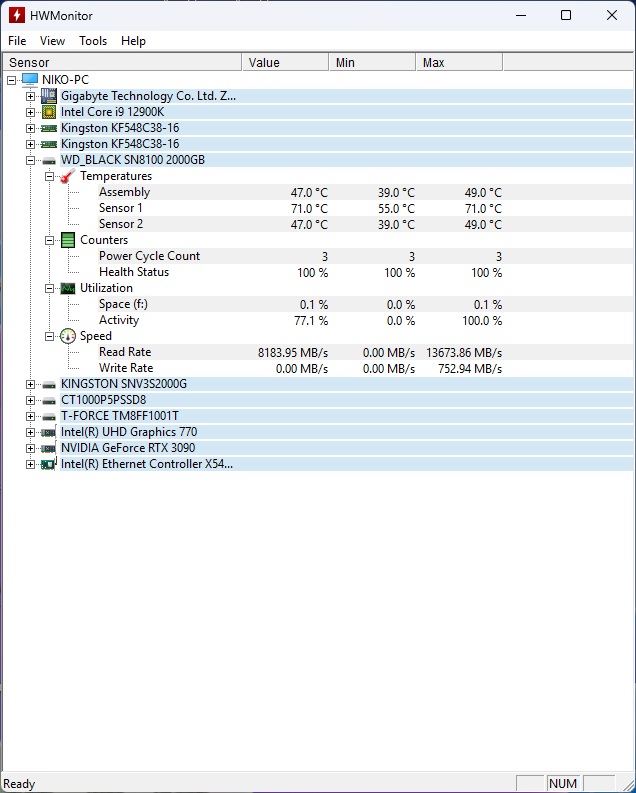The height and width of the screenshot is (793, 636).
Task: Click the NUM indicator in status bar
Action: 563,783
